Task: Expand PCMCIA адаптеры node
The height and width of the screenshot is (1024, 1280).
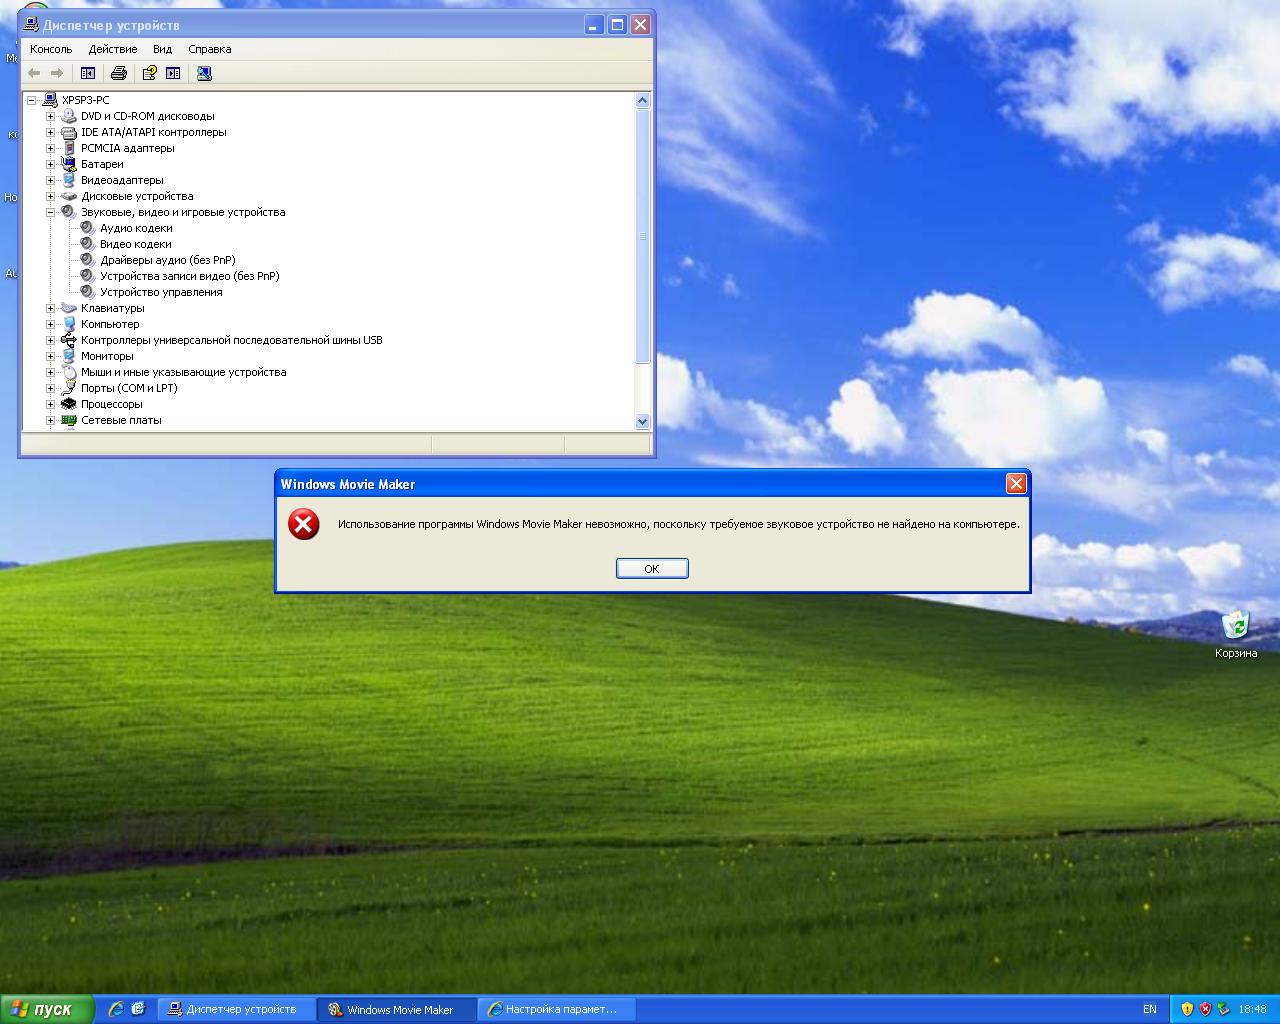Action: [50, 148]
